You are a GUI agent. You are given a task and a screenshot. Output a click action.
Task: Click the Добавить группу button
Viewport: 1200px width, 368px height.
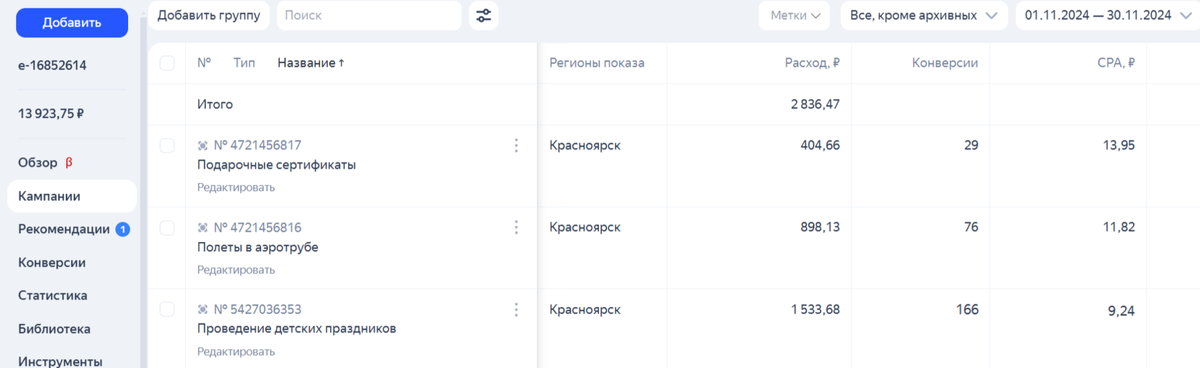(x=209, y=15)
